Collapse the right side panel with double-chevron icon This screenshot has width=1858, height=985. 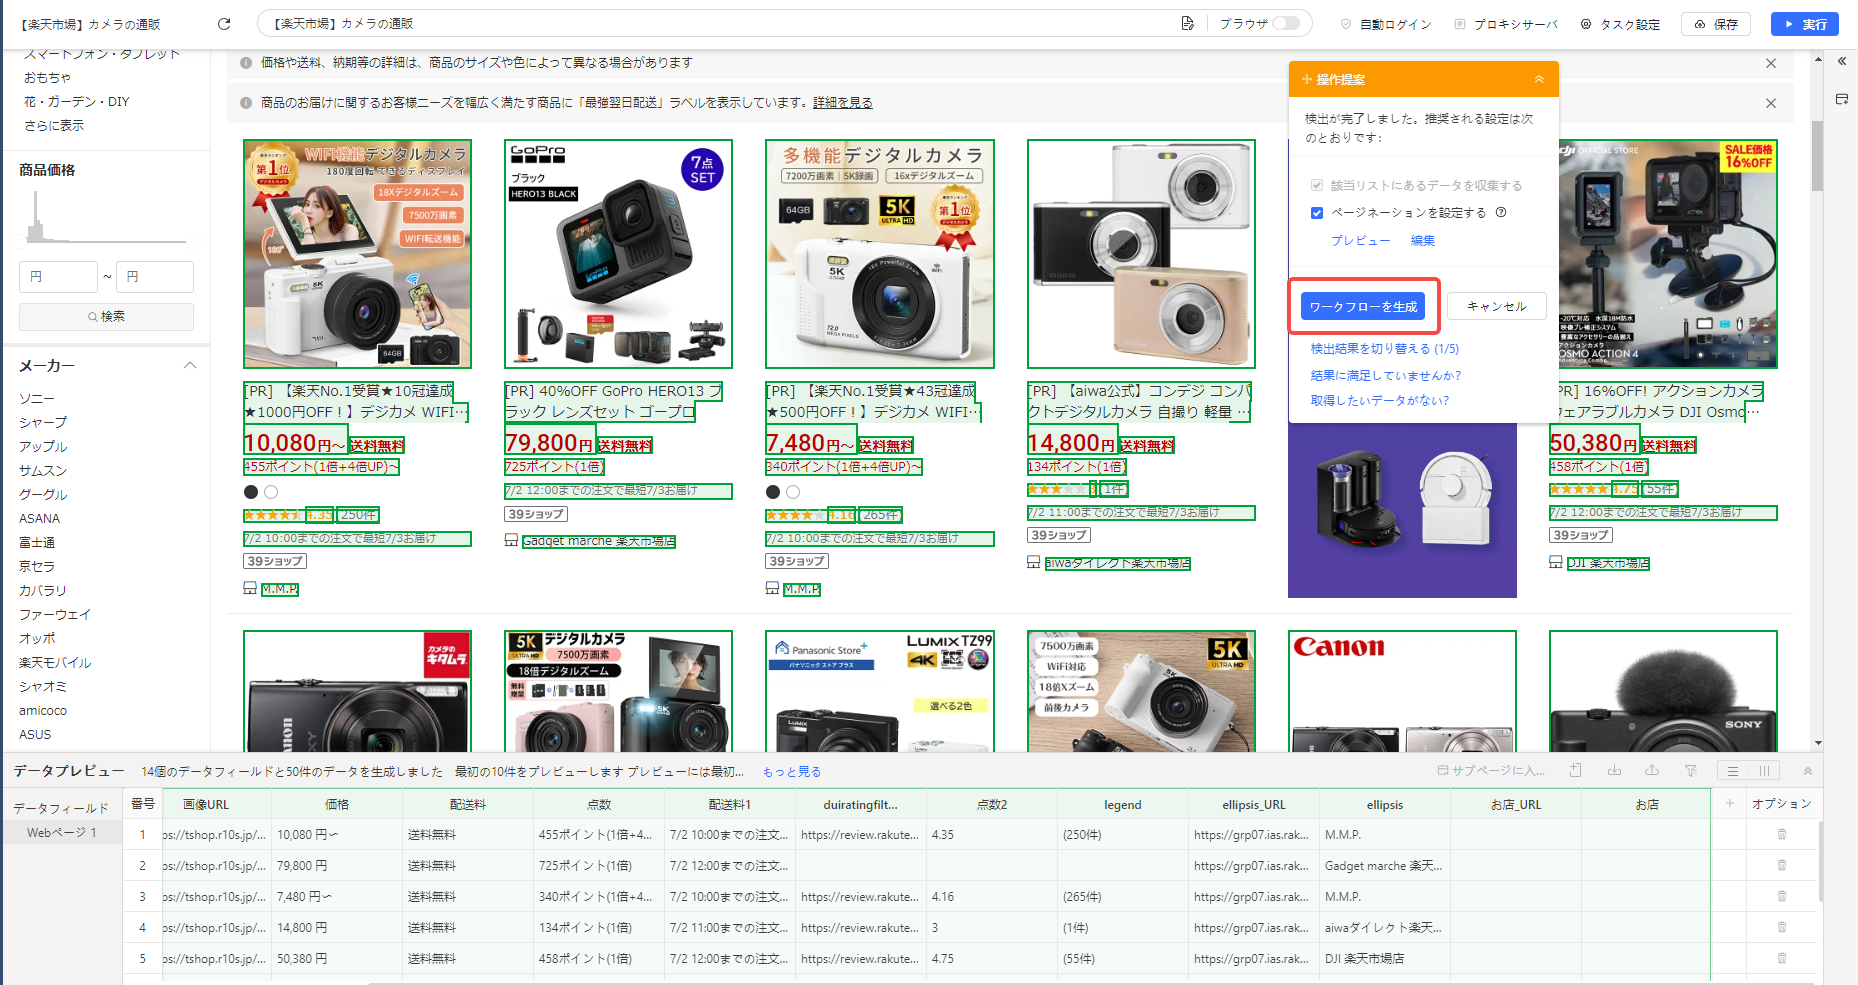pyautogui.click(x=1842, y=61)
